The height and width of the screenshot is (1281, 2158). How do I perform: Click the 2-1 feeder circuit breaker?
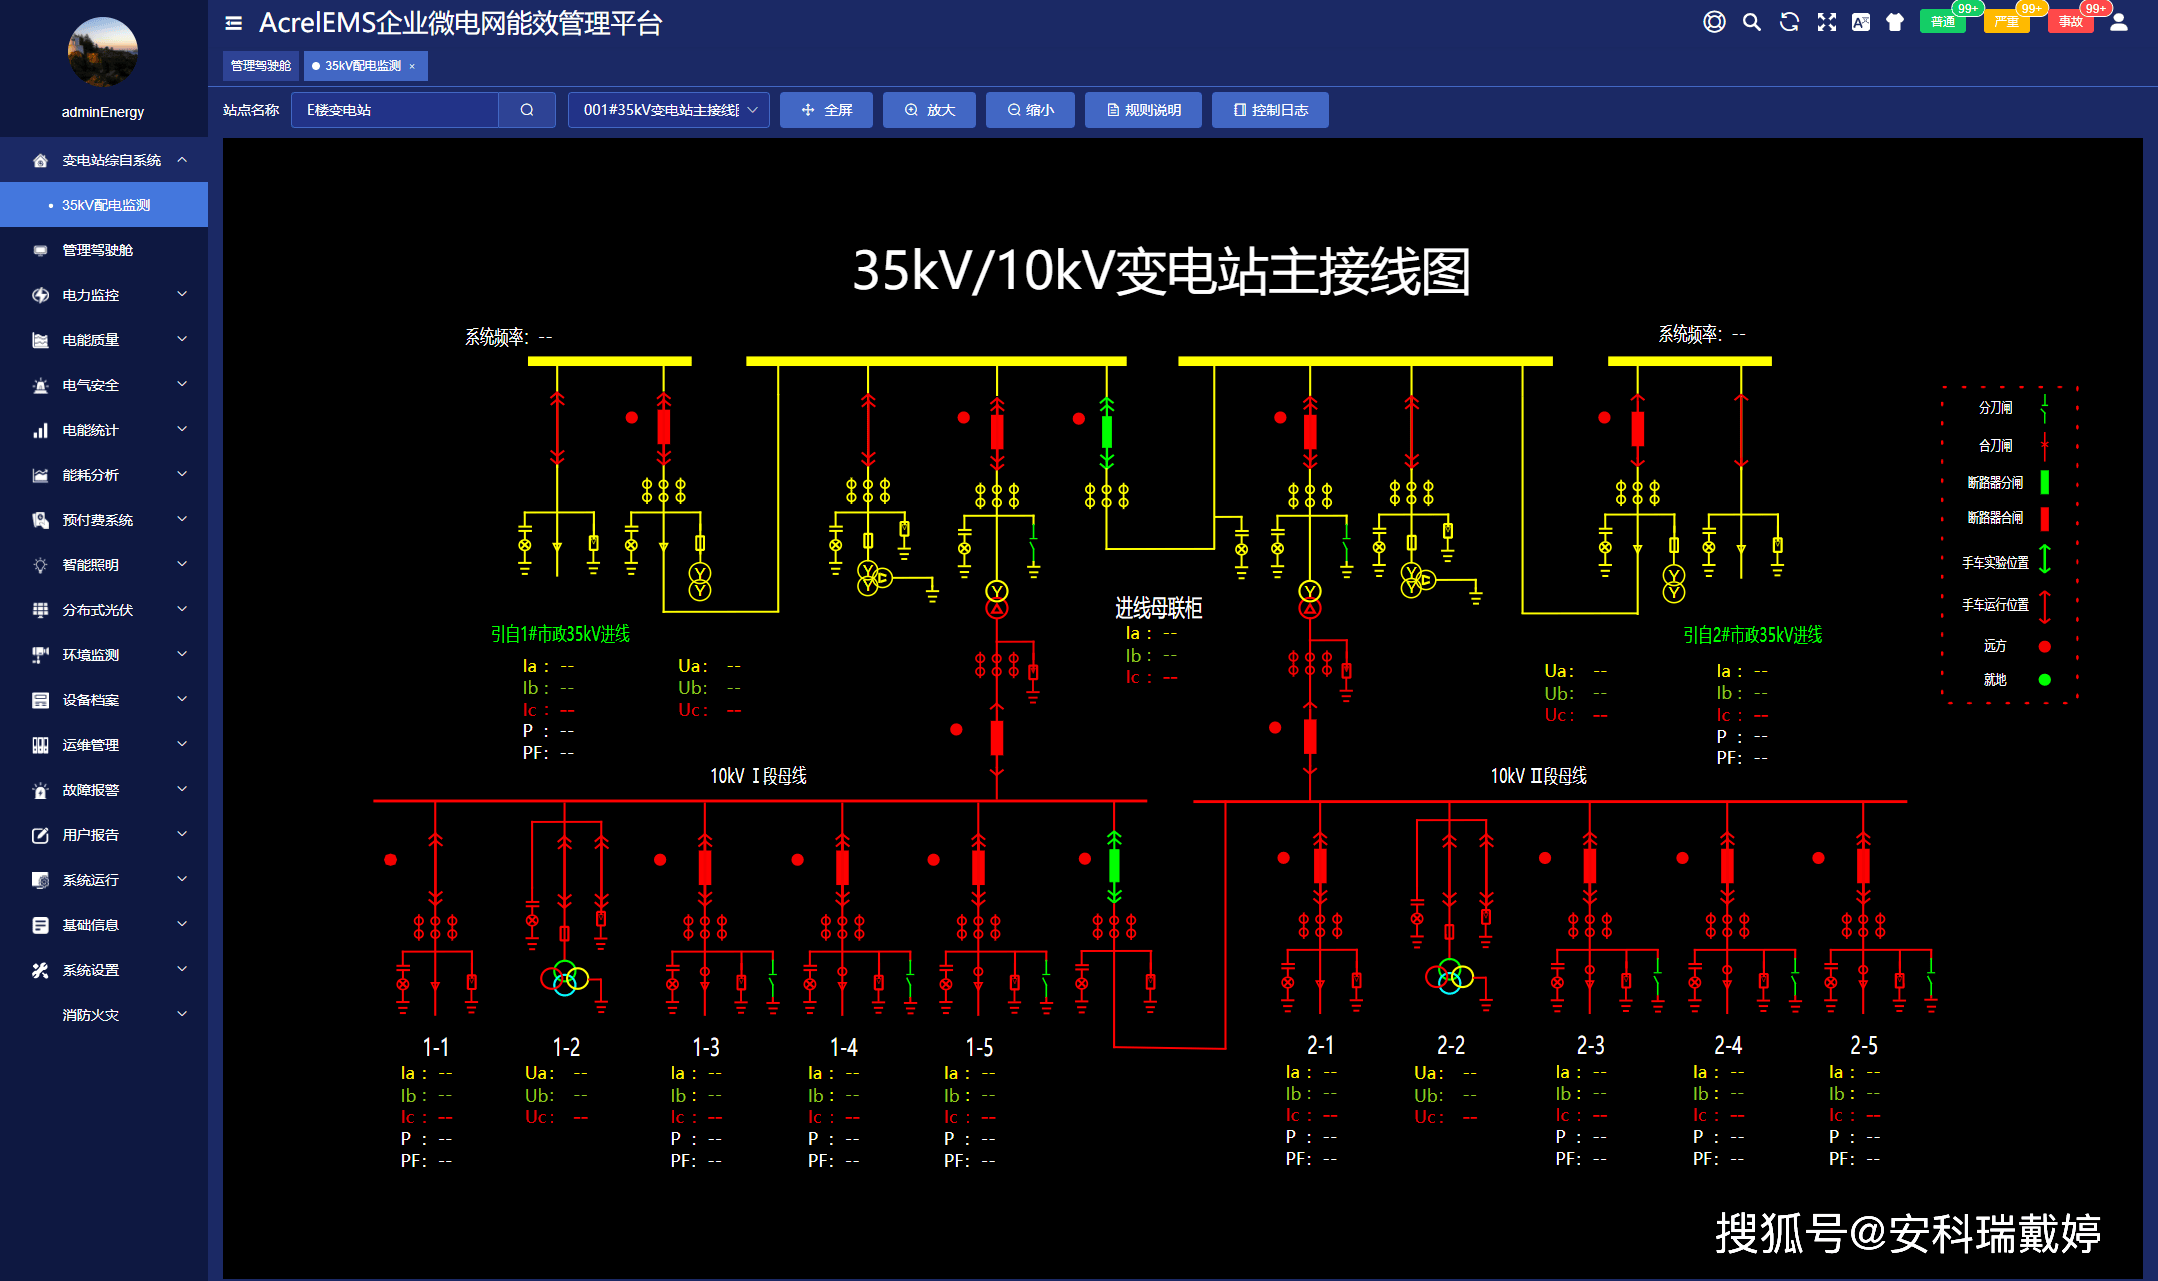tap(1320, 865)
